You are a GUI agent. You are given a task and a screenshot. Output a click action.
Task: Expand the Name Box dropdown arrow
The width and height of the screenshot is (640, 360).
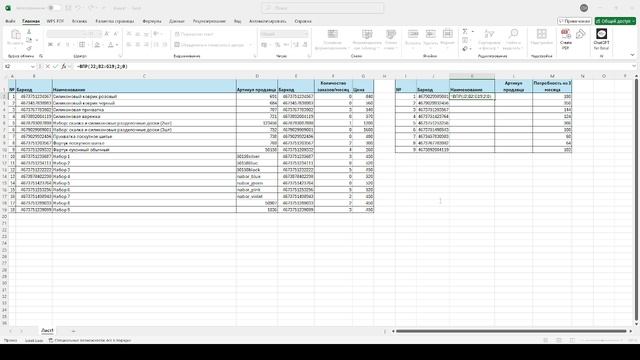coord(33,66)
